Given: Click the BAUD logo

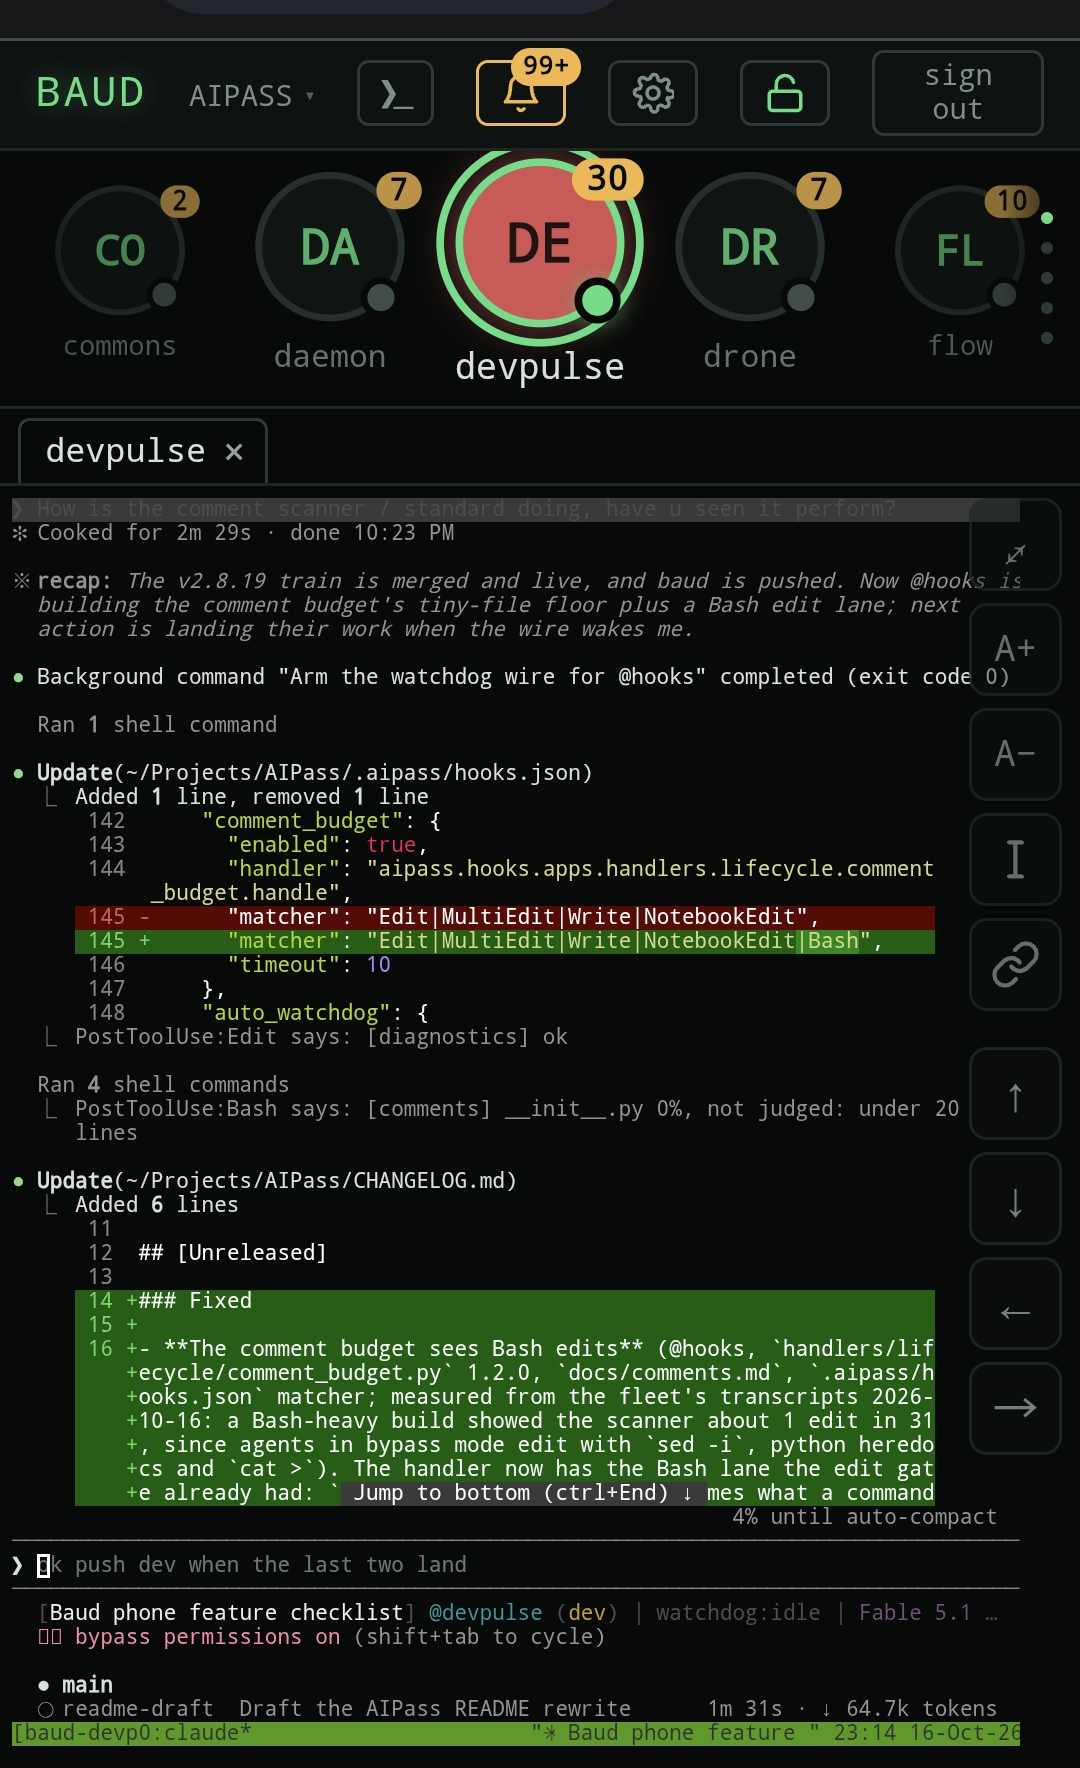Looking at the screenshot, I should [x=90, y=93].
